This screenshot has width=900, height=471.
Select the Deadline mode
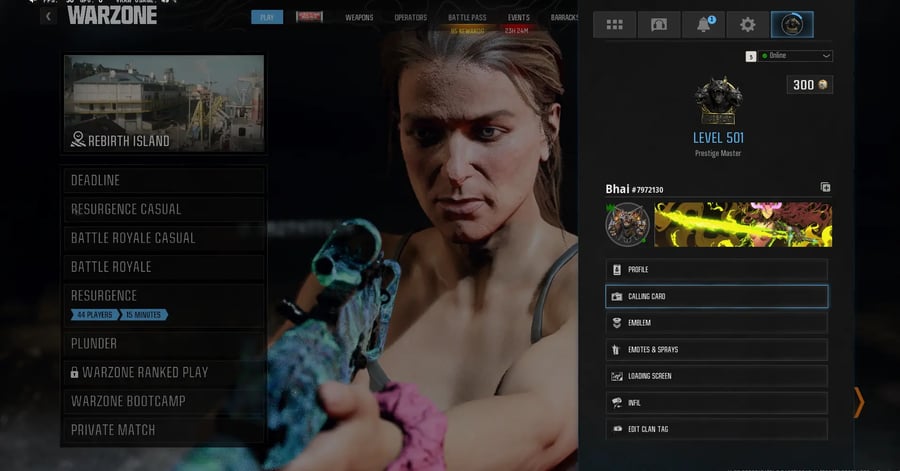pos(164,181)
